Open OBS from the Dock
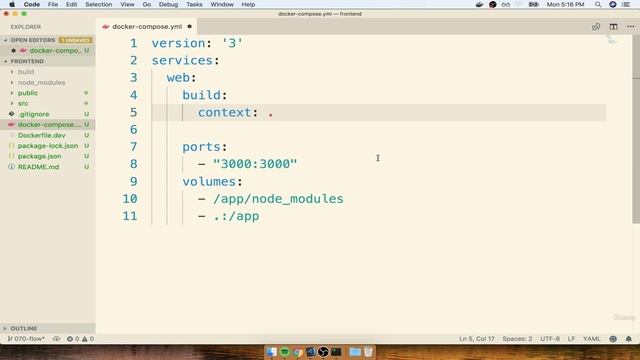The height and width of the screenshot is (360, 640). (x=323, y=352)
